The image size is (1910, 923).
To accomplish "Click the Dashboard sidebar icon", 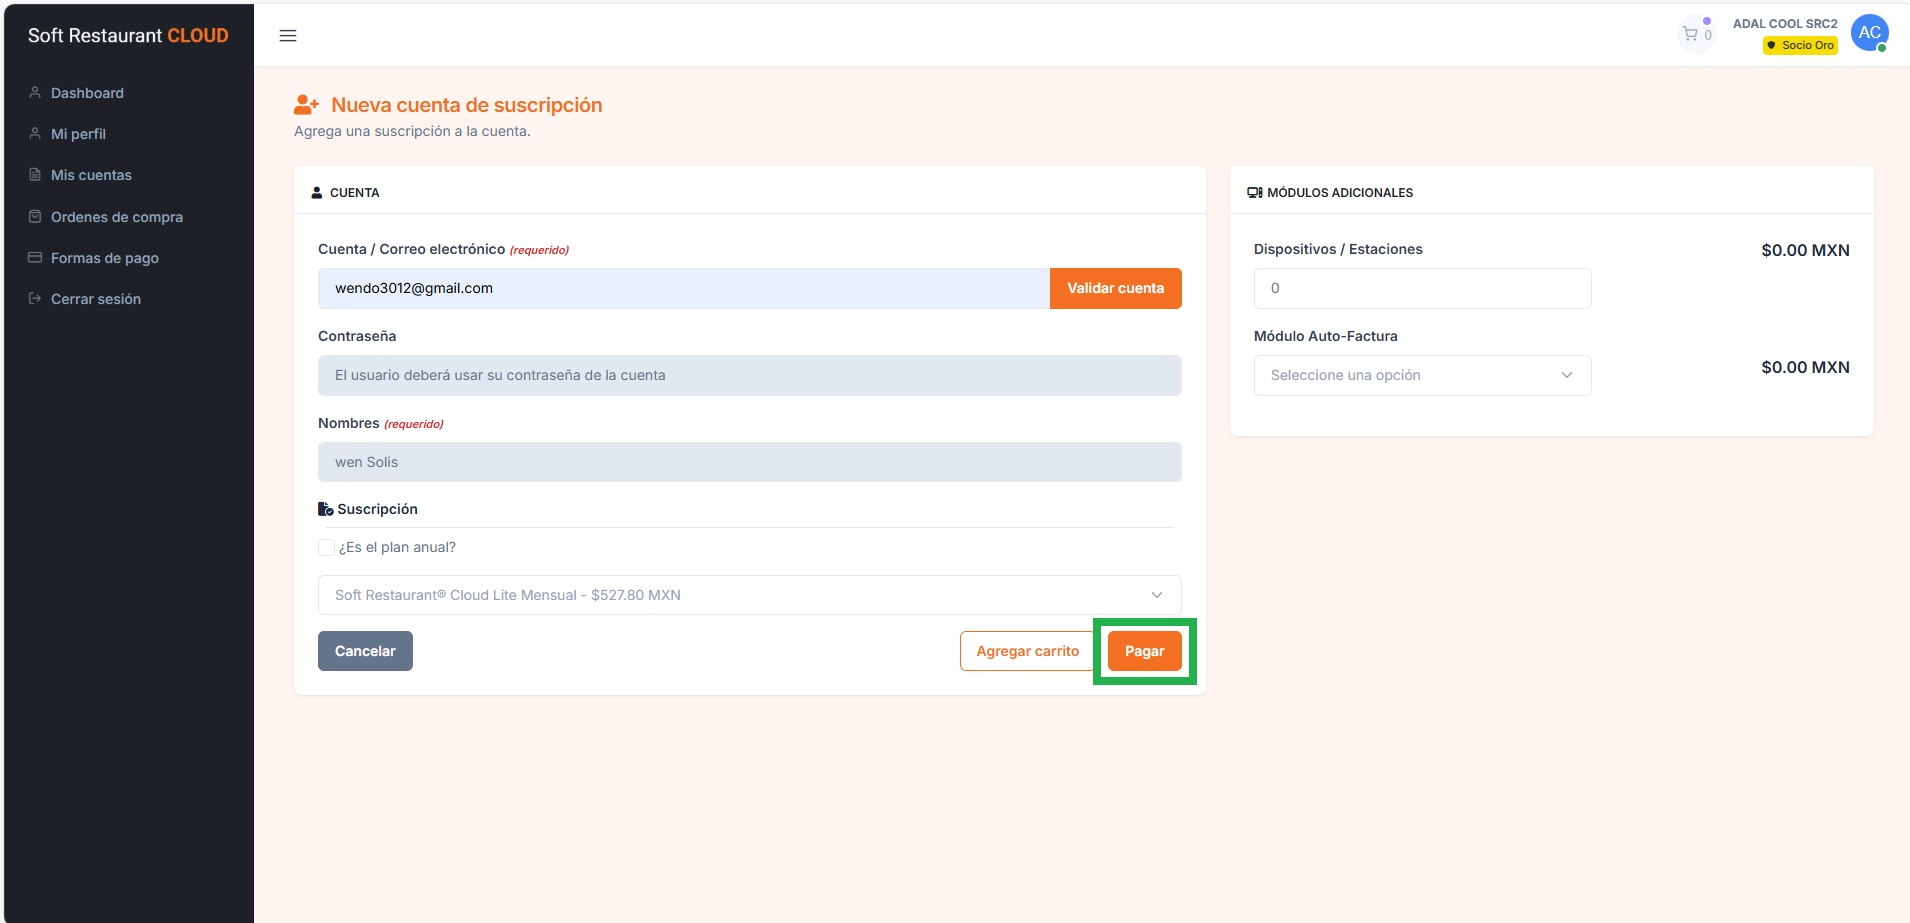I will pos(35,92).
